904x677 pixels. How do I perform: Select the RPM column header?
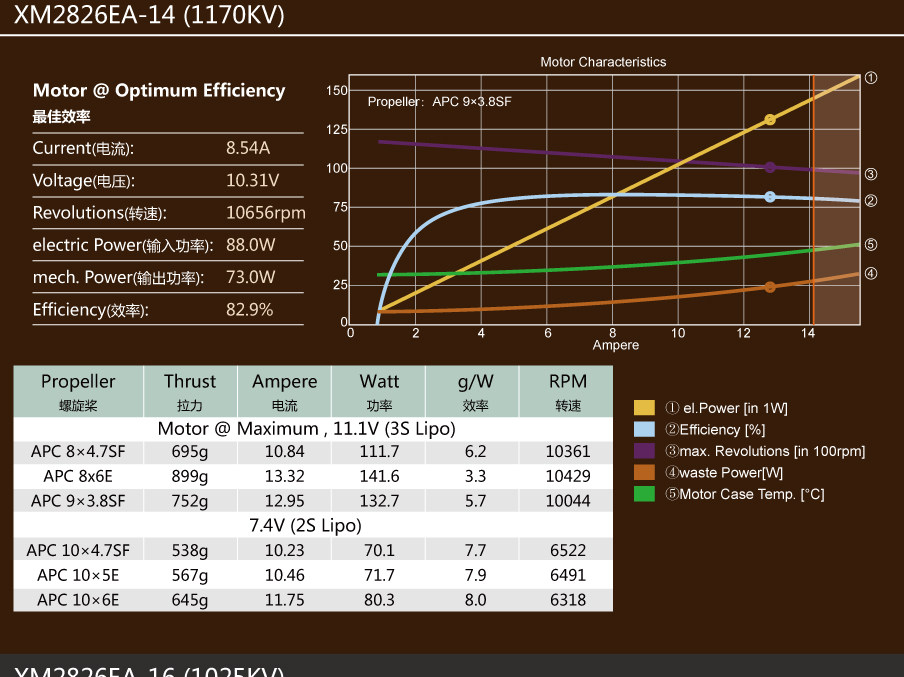pyautogui.click(x=567, y=392)
